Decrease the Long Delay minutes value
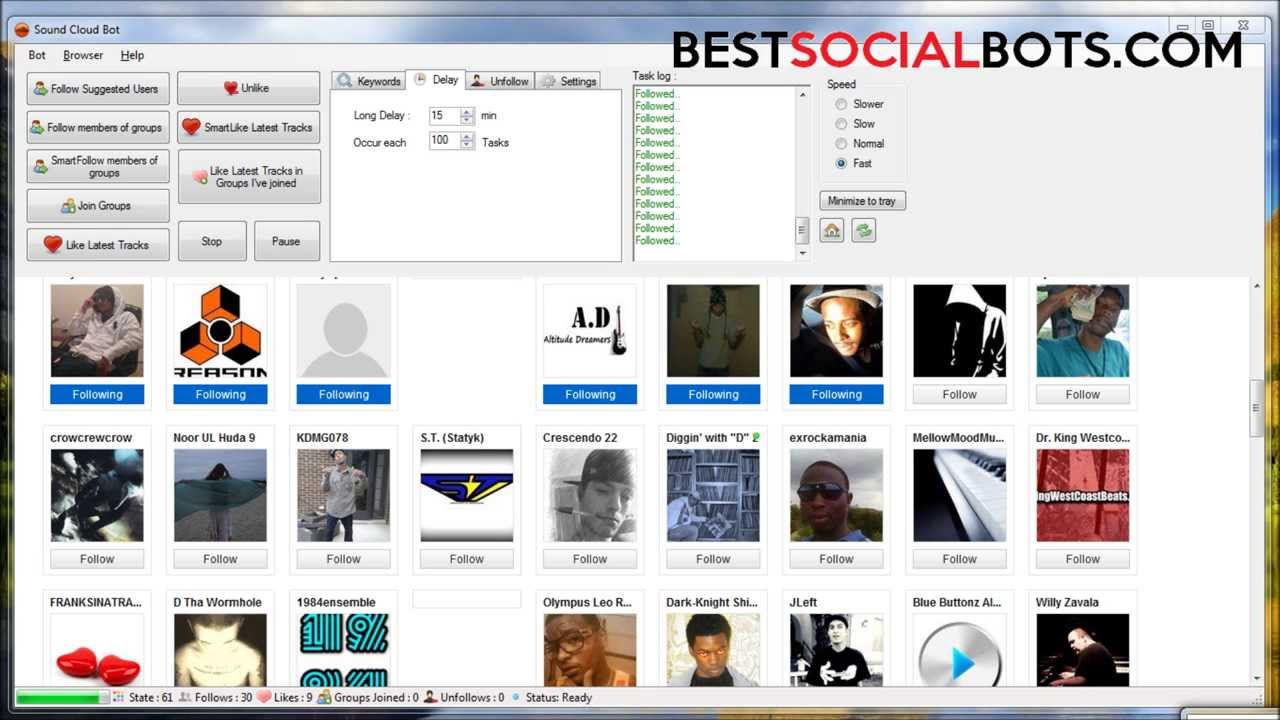 (467, 120)
